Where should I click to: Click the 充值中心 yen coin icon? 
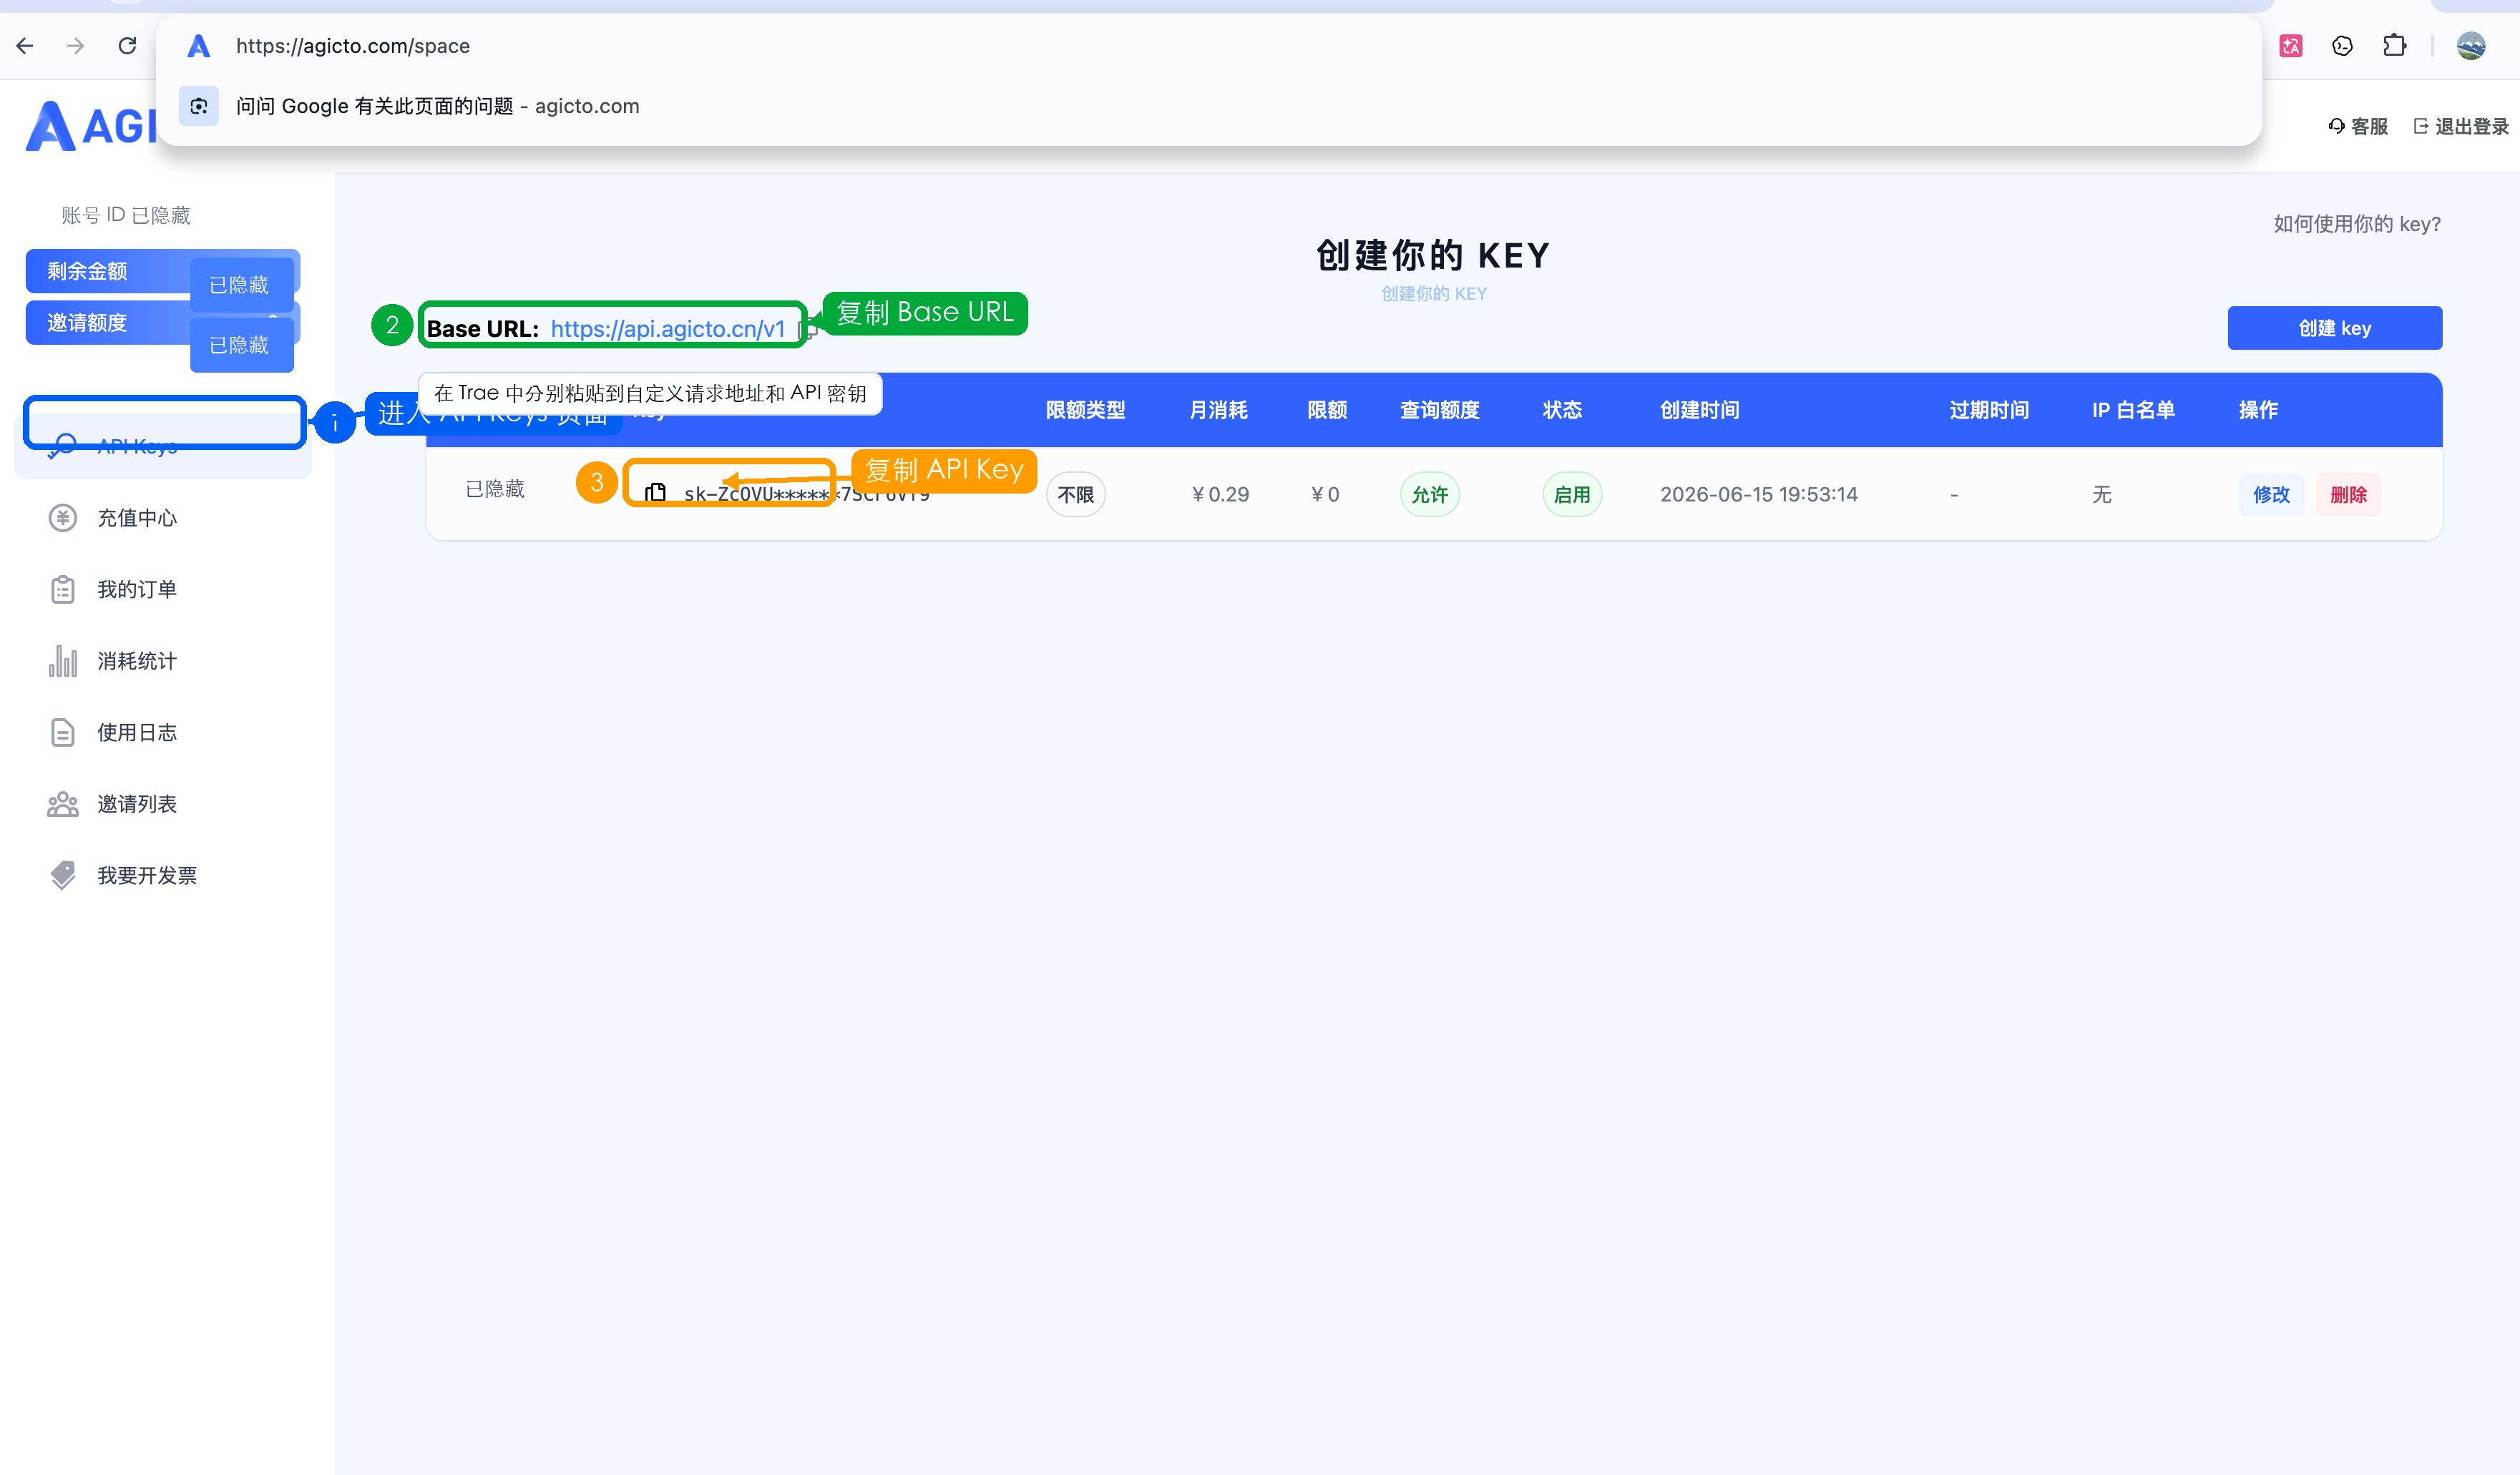tap(63, 518)
